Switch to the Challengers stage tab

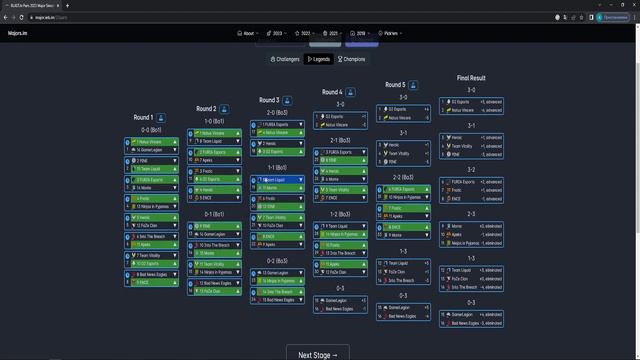285,59
